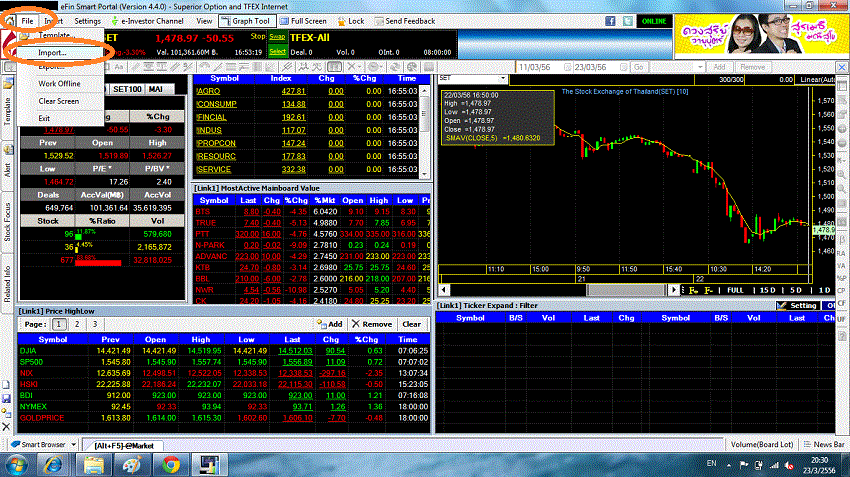Activate the Graph Tool button
The height and width of the screenshot is (477, 850).
pyautogui.click(x=246, y=21)
